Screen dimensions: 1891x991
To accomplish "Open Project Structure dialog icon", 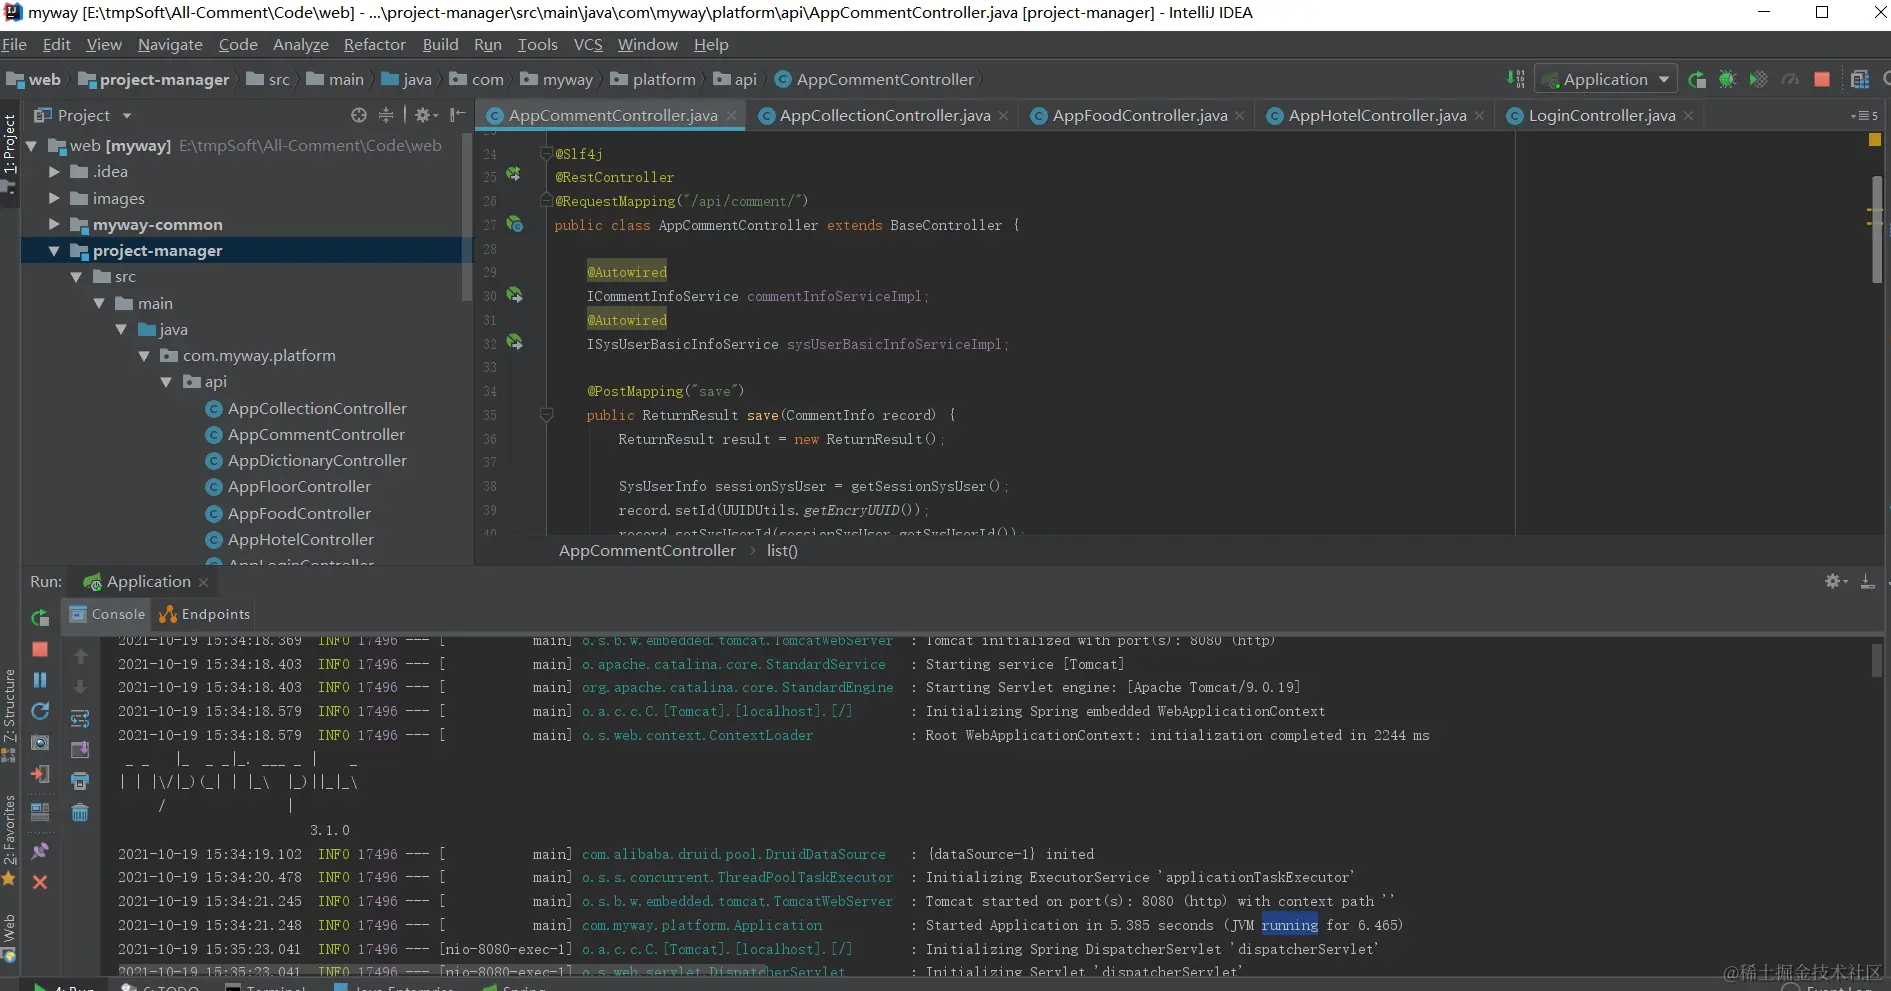I will (1860, 79).
